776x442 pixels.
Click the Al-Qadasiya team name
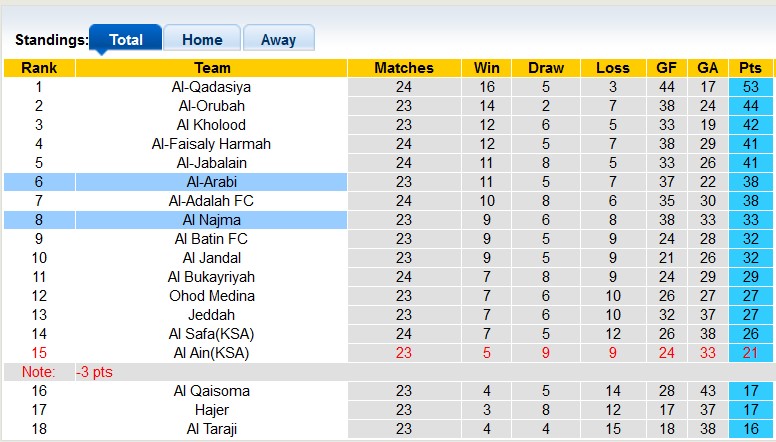(211, 87)
